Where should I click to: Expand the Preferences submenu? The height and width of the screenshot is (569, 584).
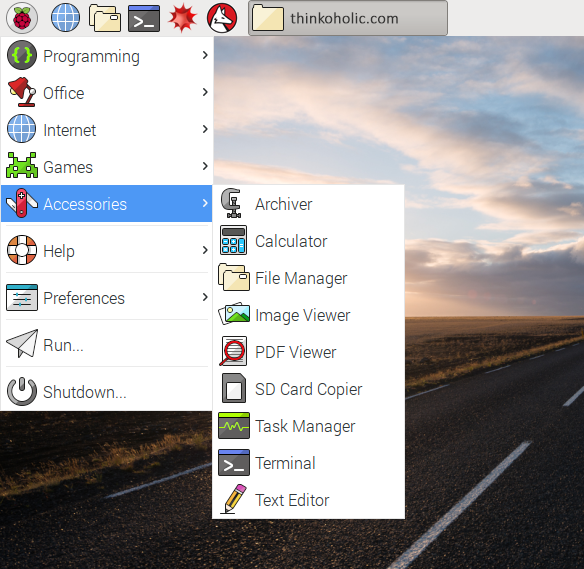click(x=107, y=297)
